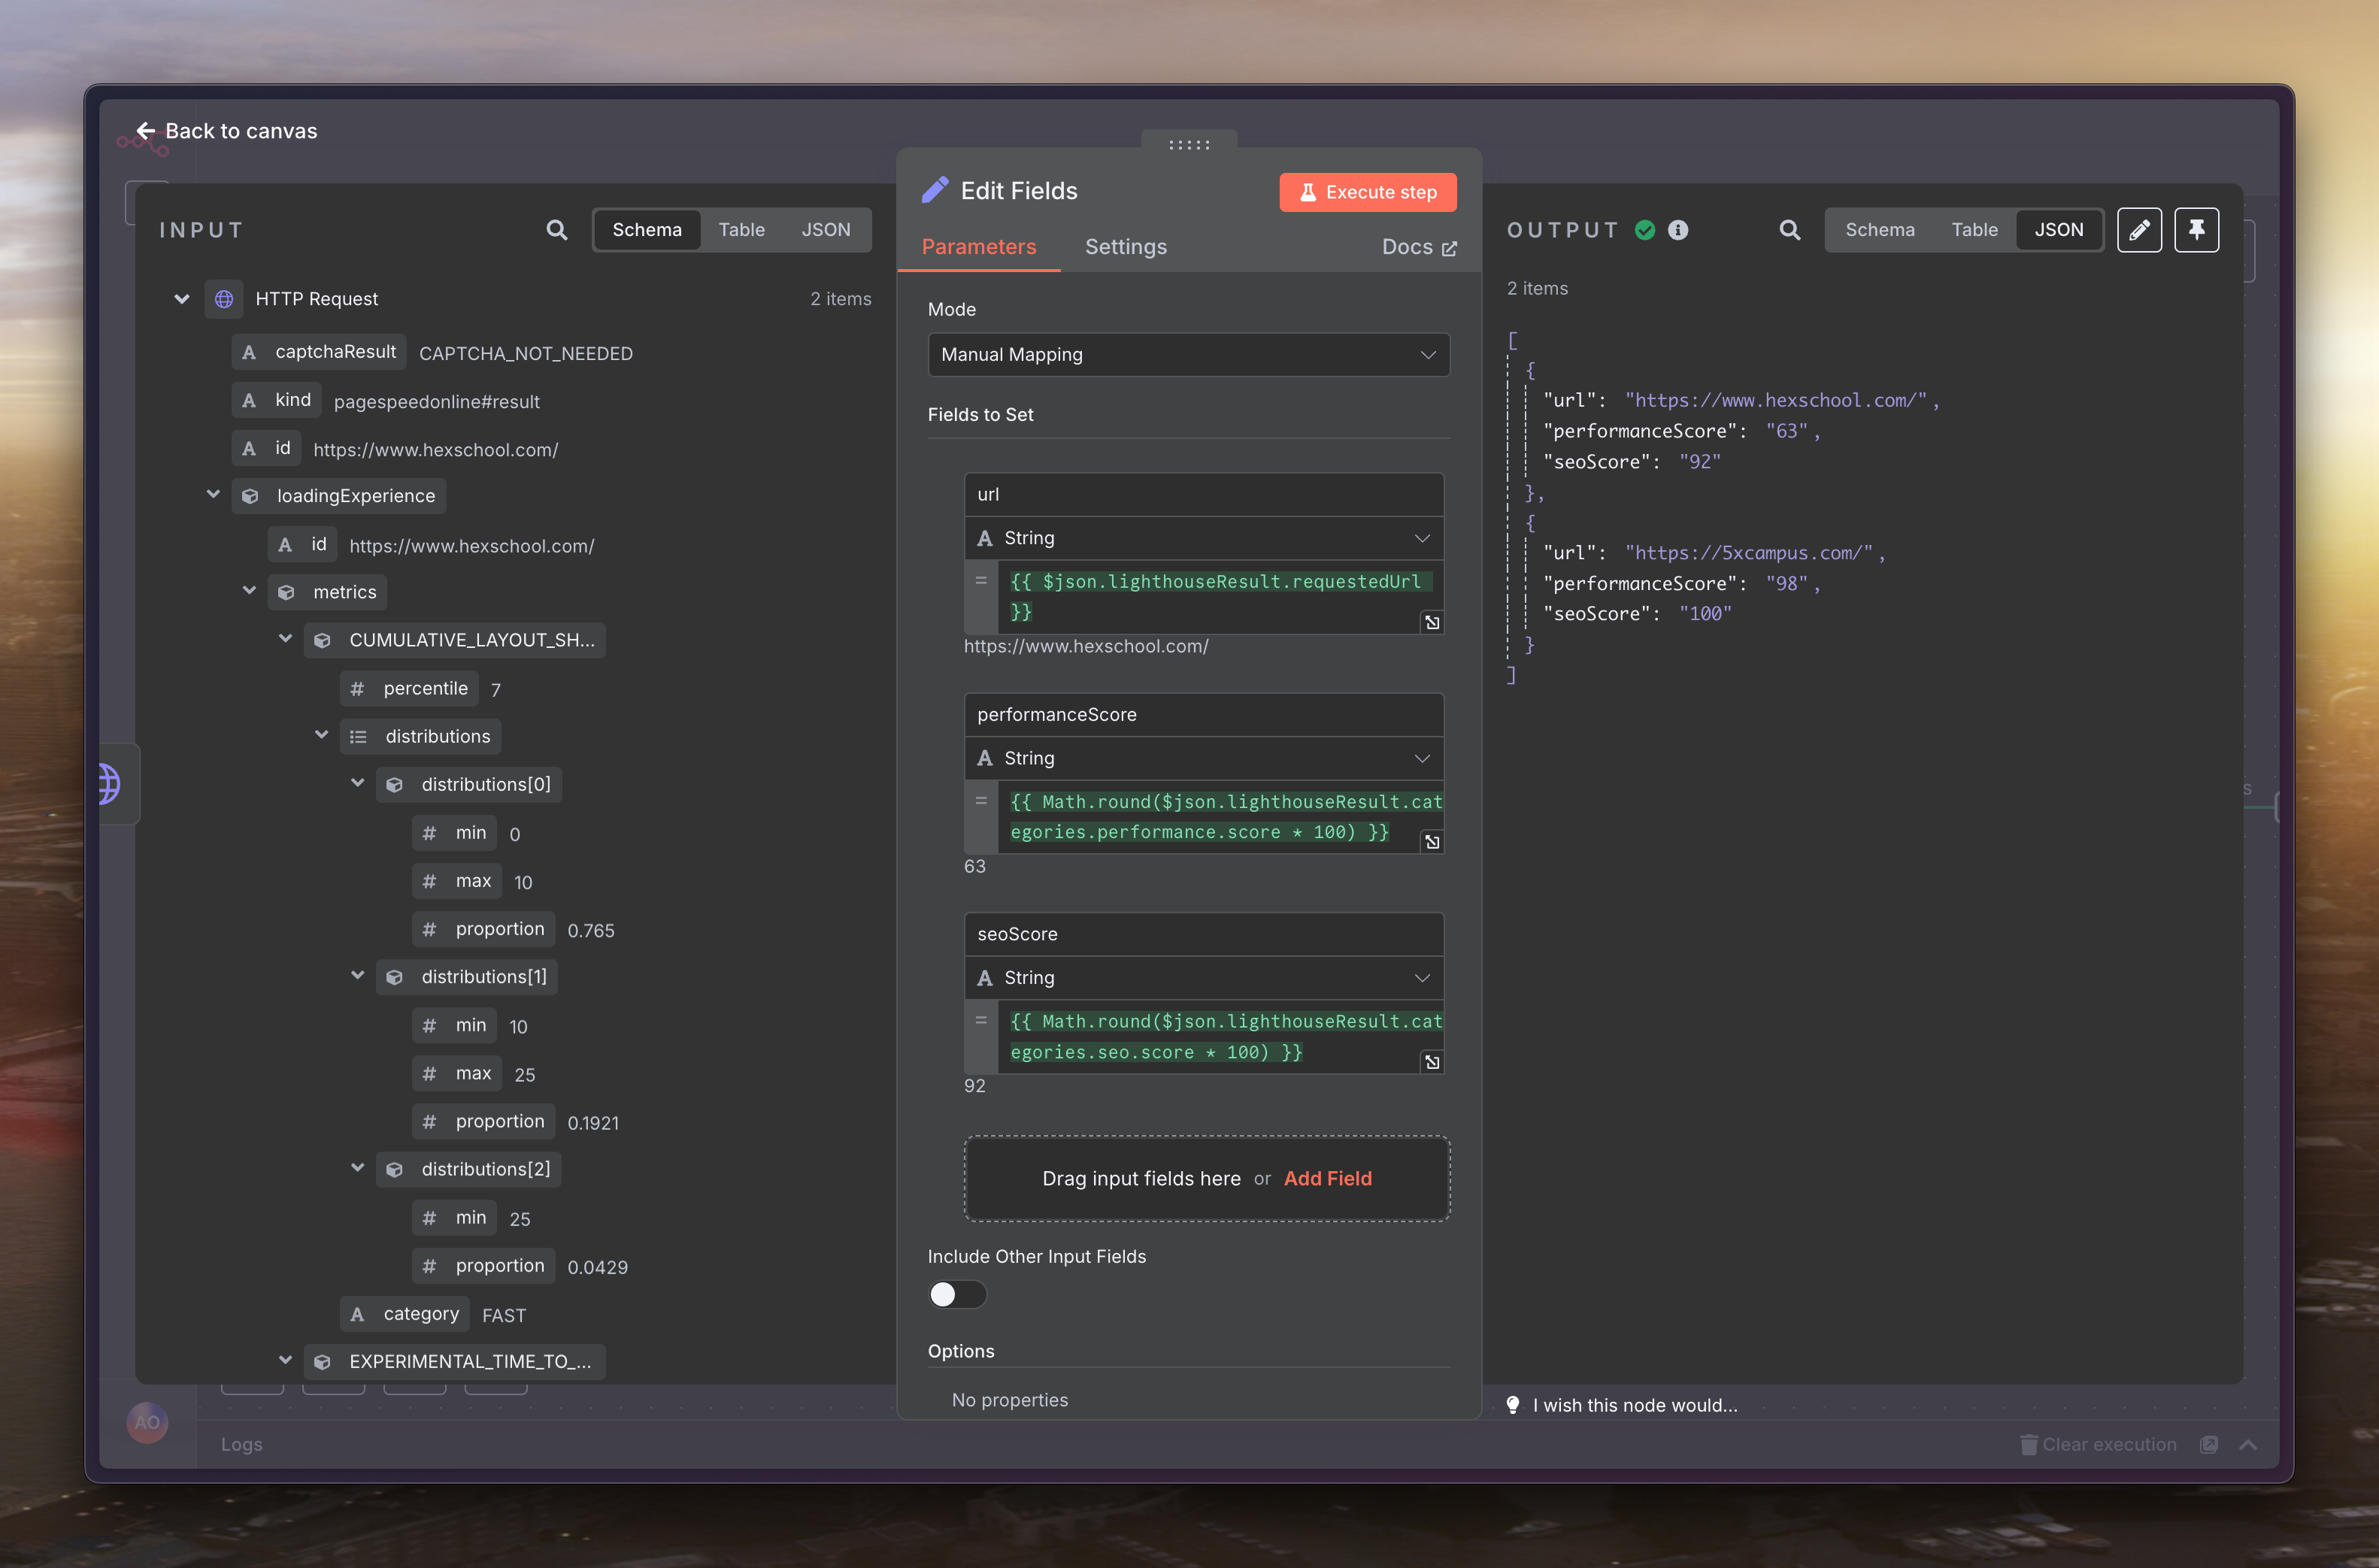The width and height of the screenshot is (2379, 1568).
Task: Click the pencil edit output icon
Action: click(2139, 230)
